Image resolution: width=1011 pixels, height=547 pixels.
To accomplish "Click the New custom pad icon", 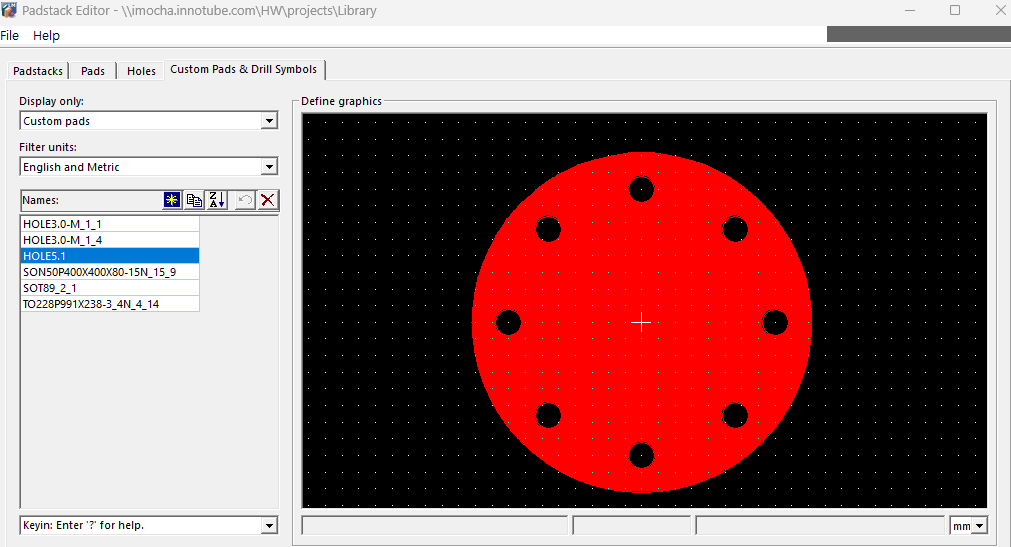I will tap(172, 200).
